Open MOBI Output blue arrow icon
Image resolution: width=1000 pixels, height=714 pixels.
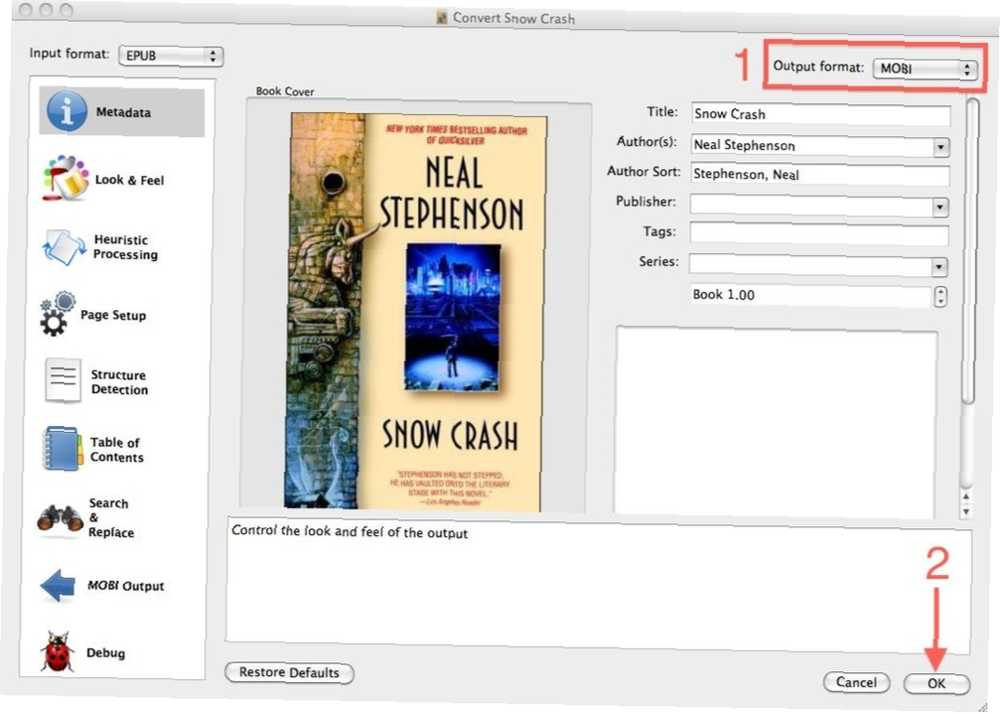pos(58,585)
